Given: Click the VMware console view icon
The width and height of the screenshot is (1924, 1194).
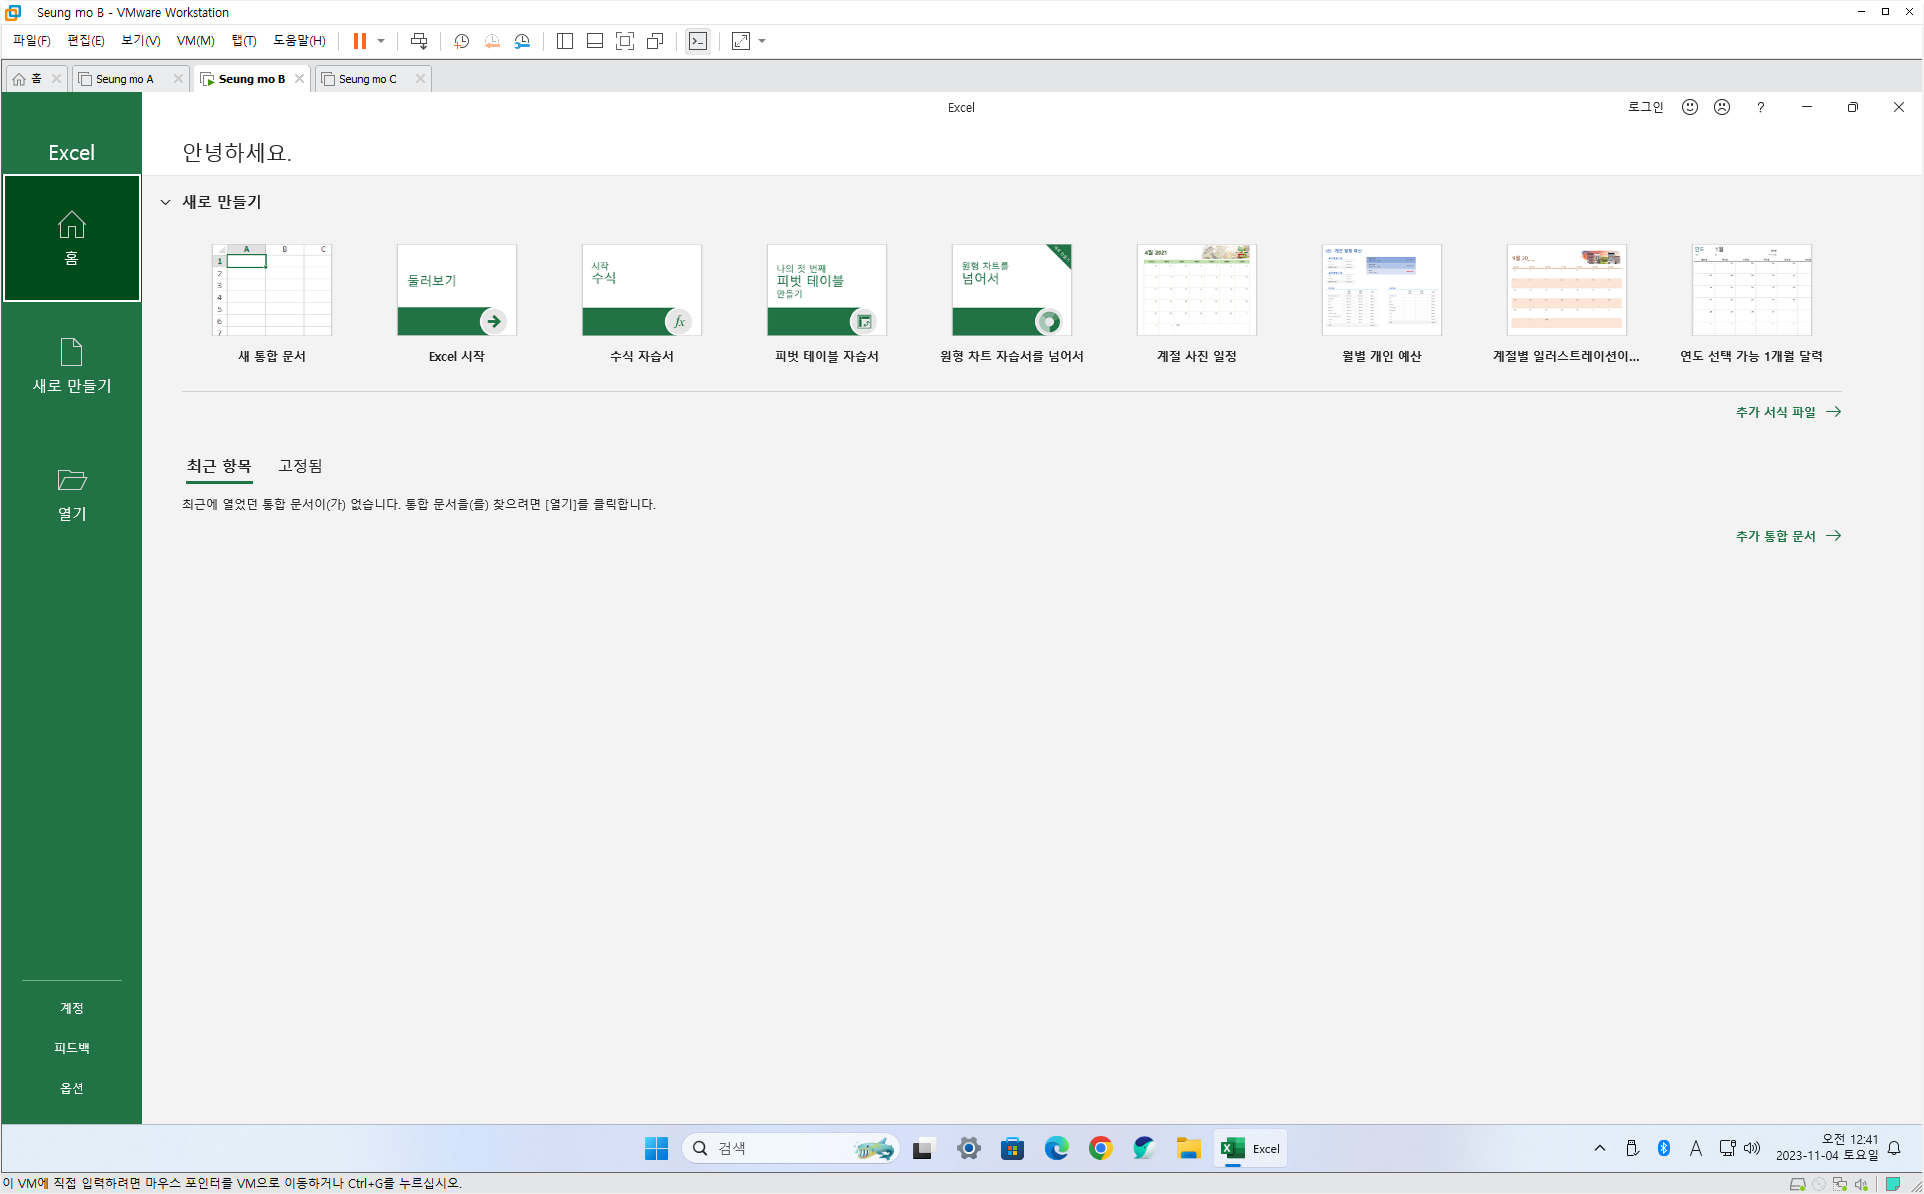Looking at the screenshot, I should click(x=697, y=41).
